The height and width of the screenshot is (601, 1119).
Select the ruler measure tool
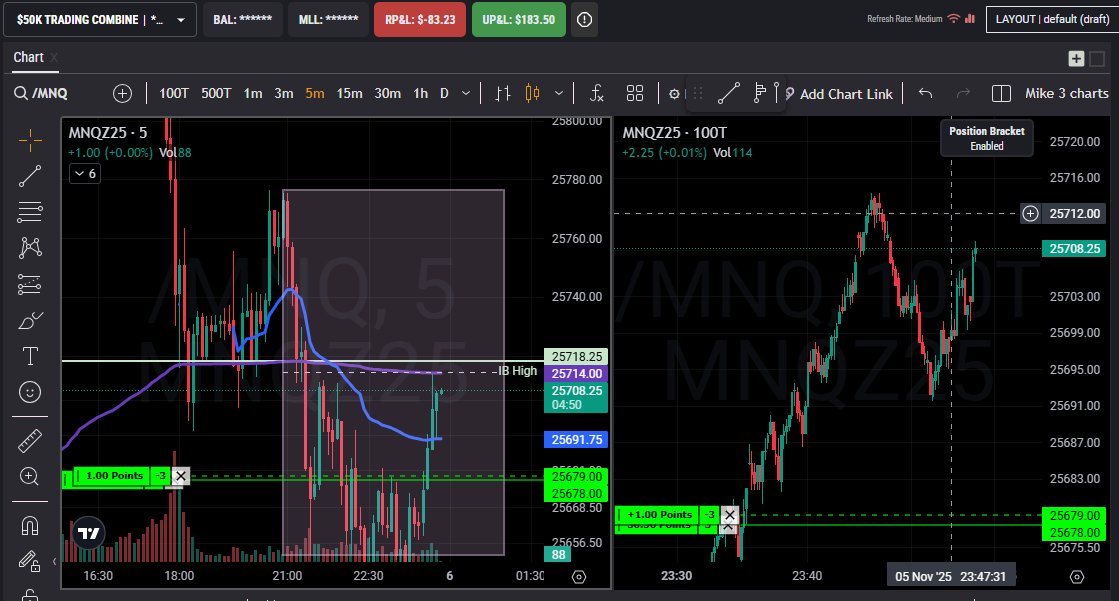coord(30,441)
